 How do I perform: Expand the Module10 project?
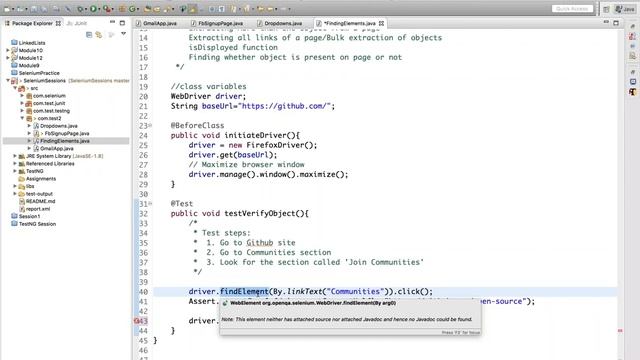click(x=8, y=50)
